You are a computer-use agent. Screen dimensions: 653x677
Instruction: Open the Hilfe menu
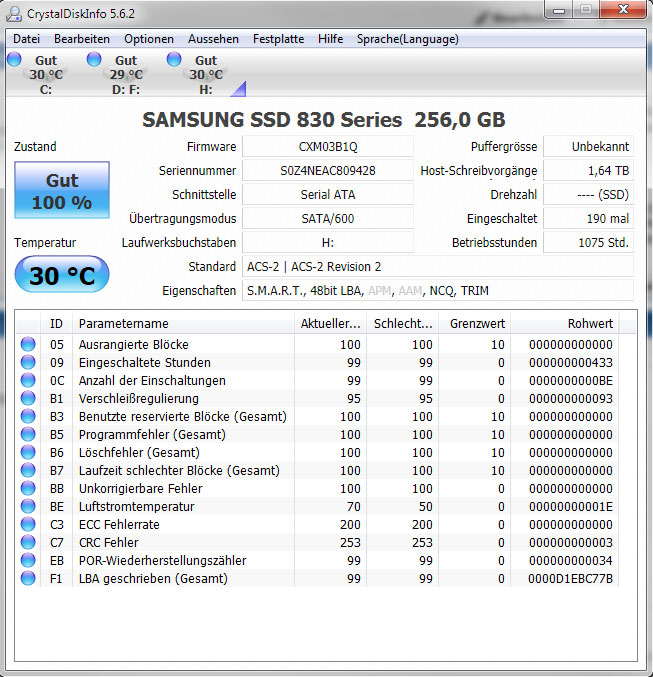(330, 39)
